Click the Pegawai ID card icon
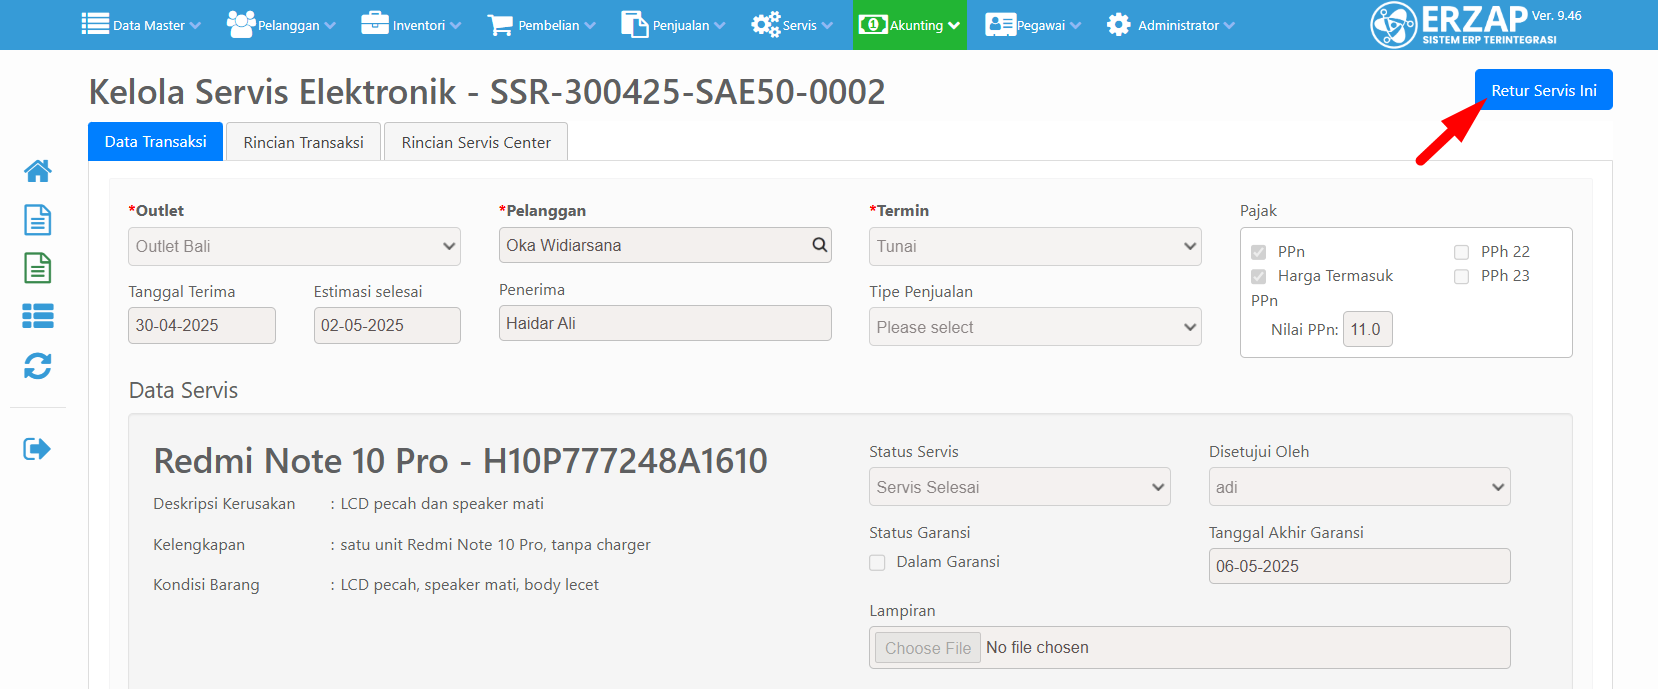Viewport: 1658px width, 689px height. [1000, 24]
